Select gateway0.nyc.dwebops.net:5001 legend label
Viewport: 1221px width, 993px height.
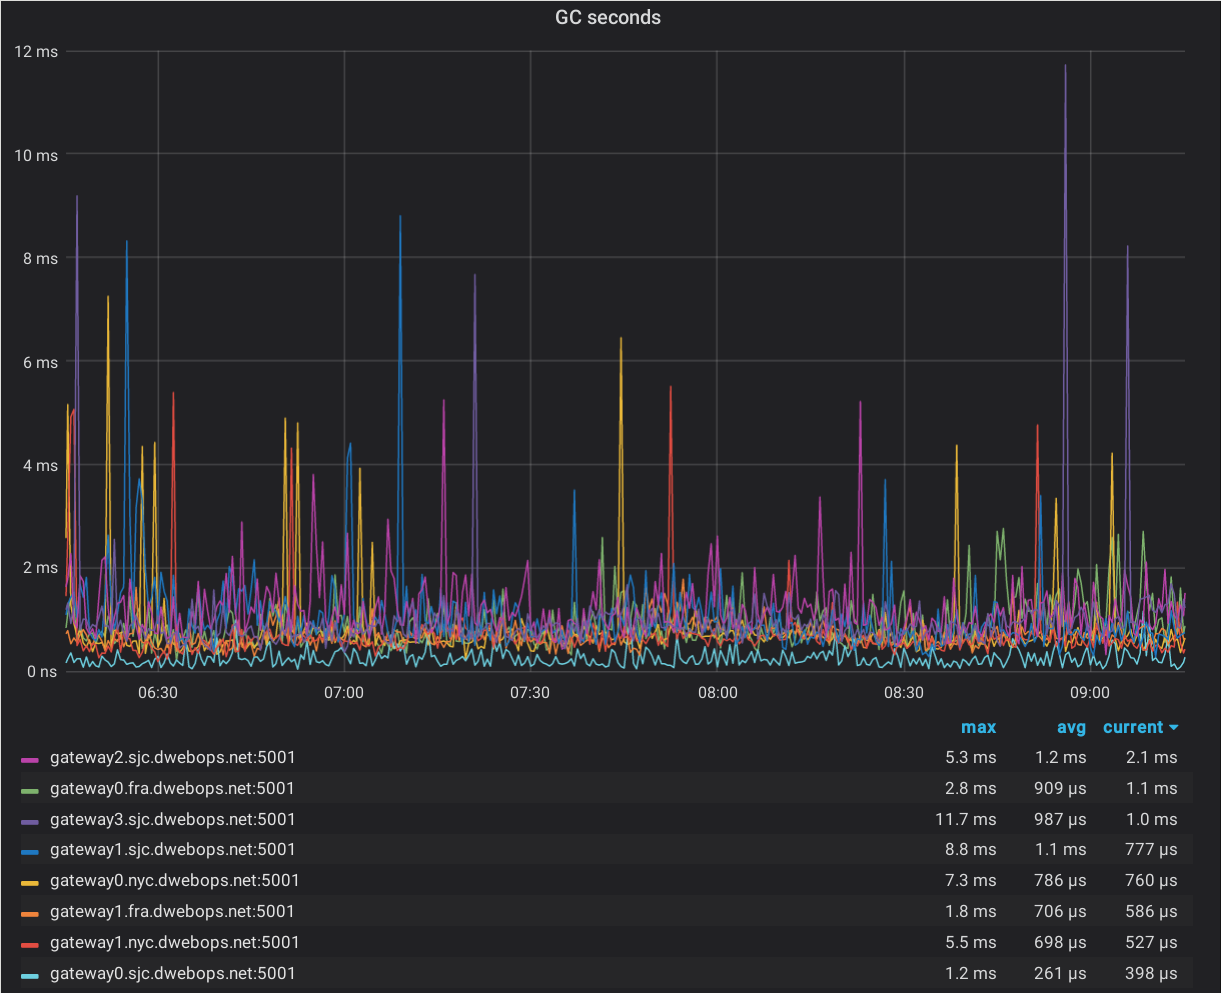pos(174,881)
